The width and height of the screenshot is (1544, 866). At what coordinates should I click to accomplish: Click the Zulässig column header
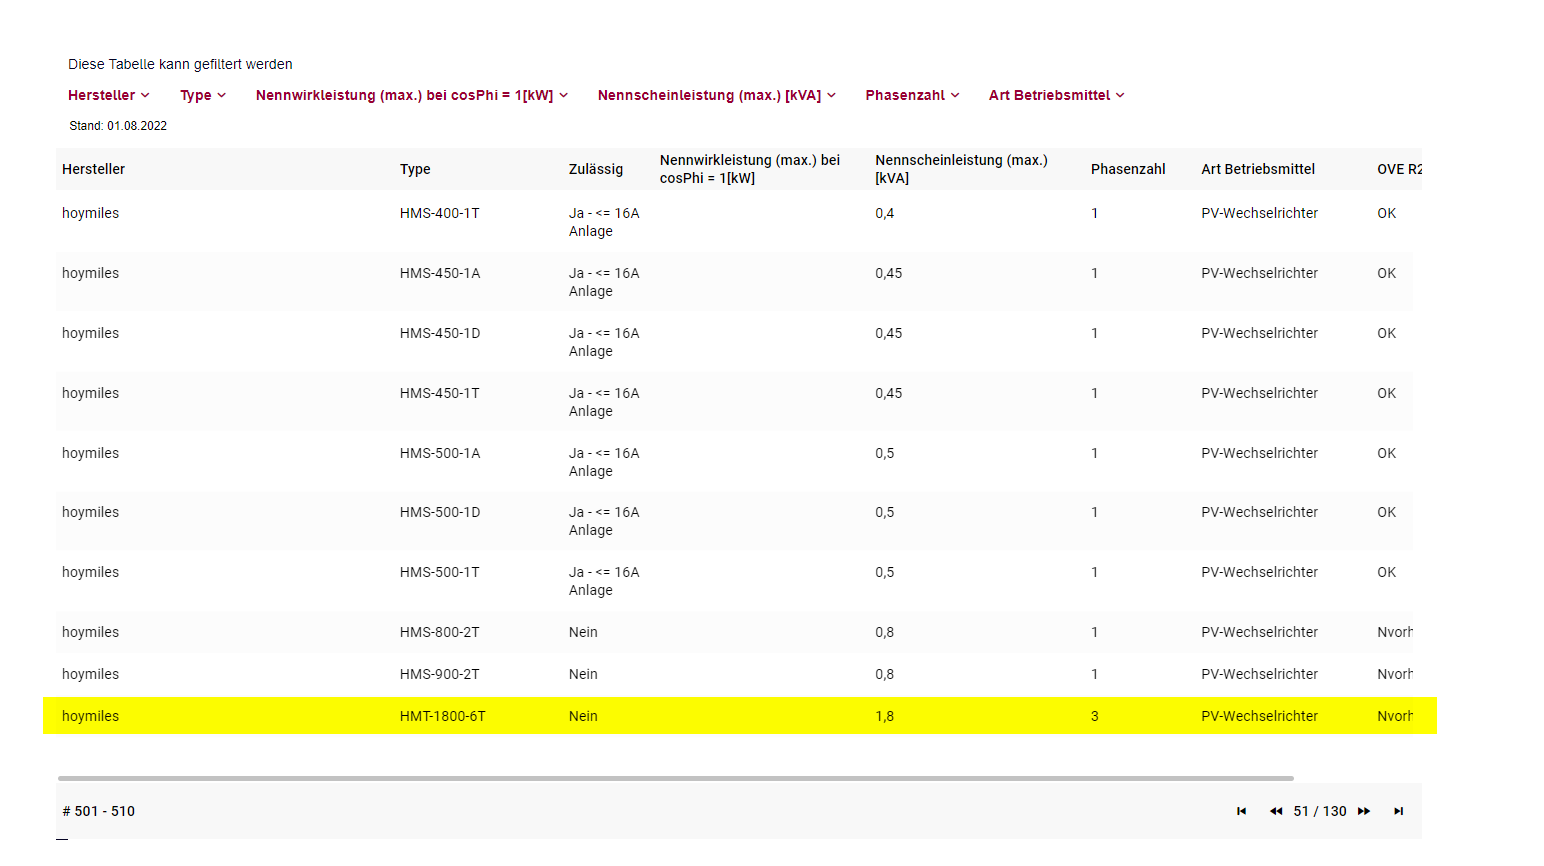coord(596,169)
